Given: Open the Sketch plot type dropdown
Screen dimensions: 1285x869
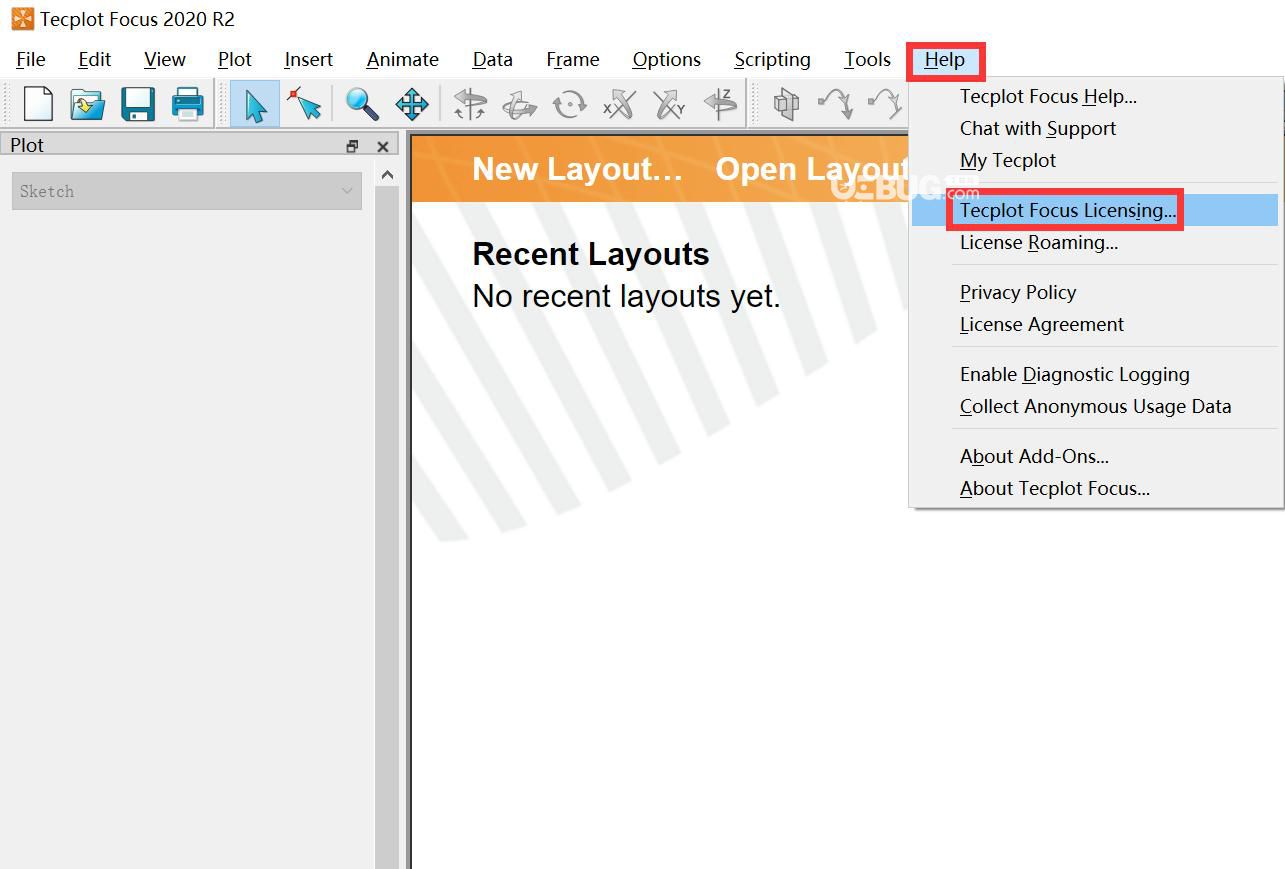Looking at the screenshot, I should [186, 191].
